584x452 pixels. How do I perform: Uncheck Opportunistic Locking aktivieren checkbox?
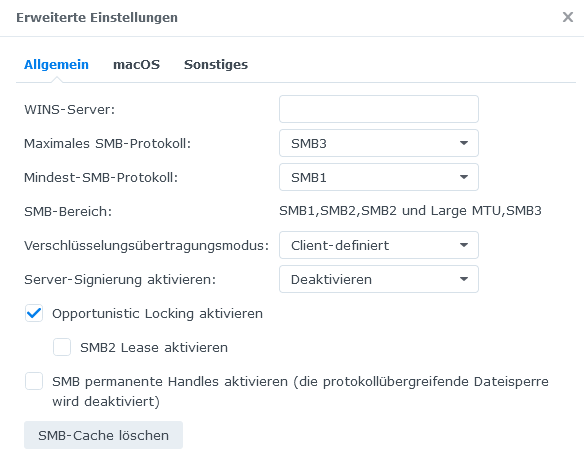click(x=34, y=313)
